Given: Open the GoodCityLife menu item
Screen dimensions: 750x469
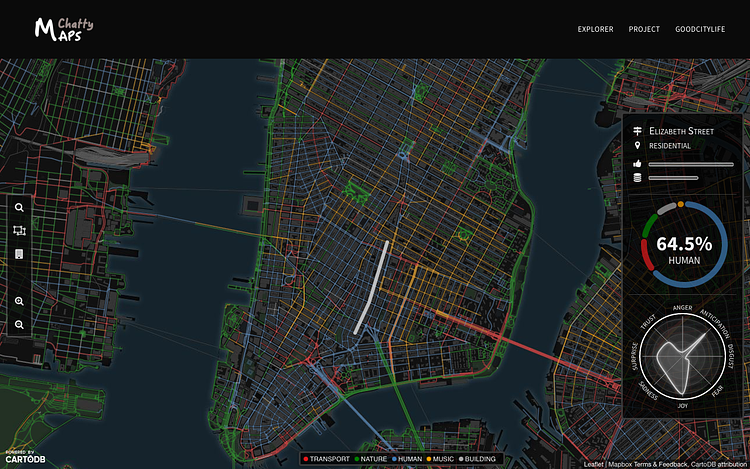Looking at the screenshot, I should 700,29.
